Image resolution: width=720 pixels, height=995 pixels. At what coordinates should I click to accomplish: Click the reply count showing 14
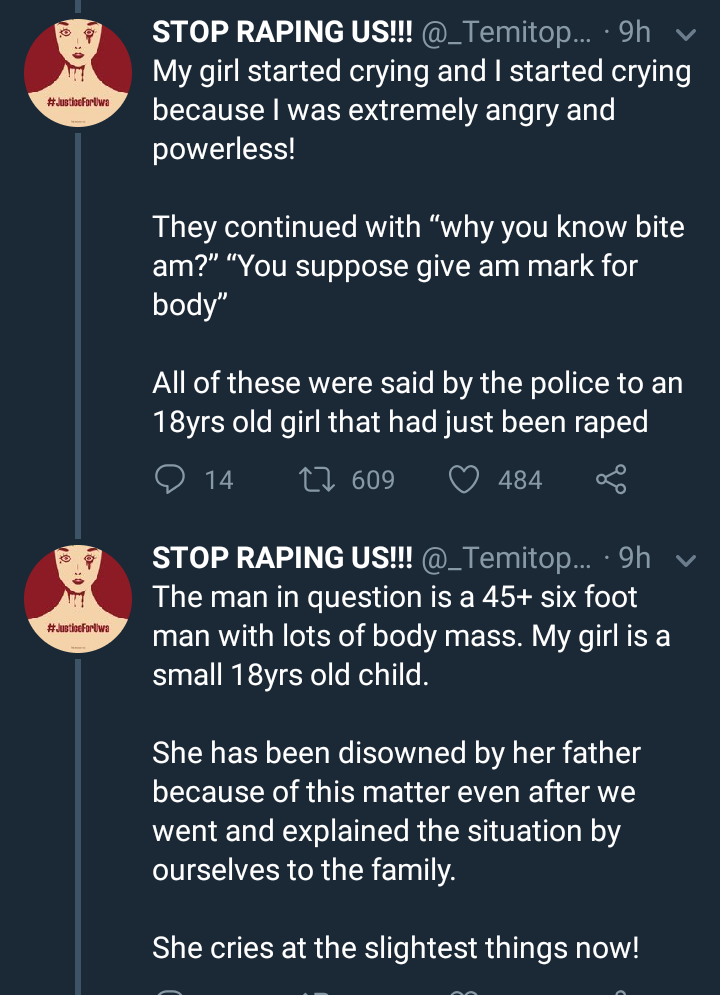tap(218, 481)
